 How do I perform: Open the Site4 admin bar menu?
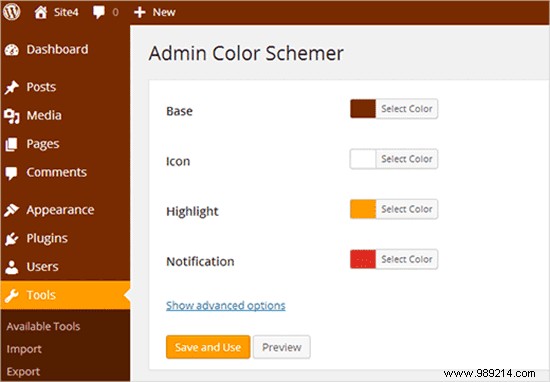tap(56, 12)
